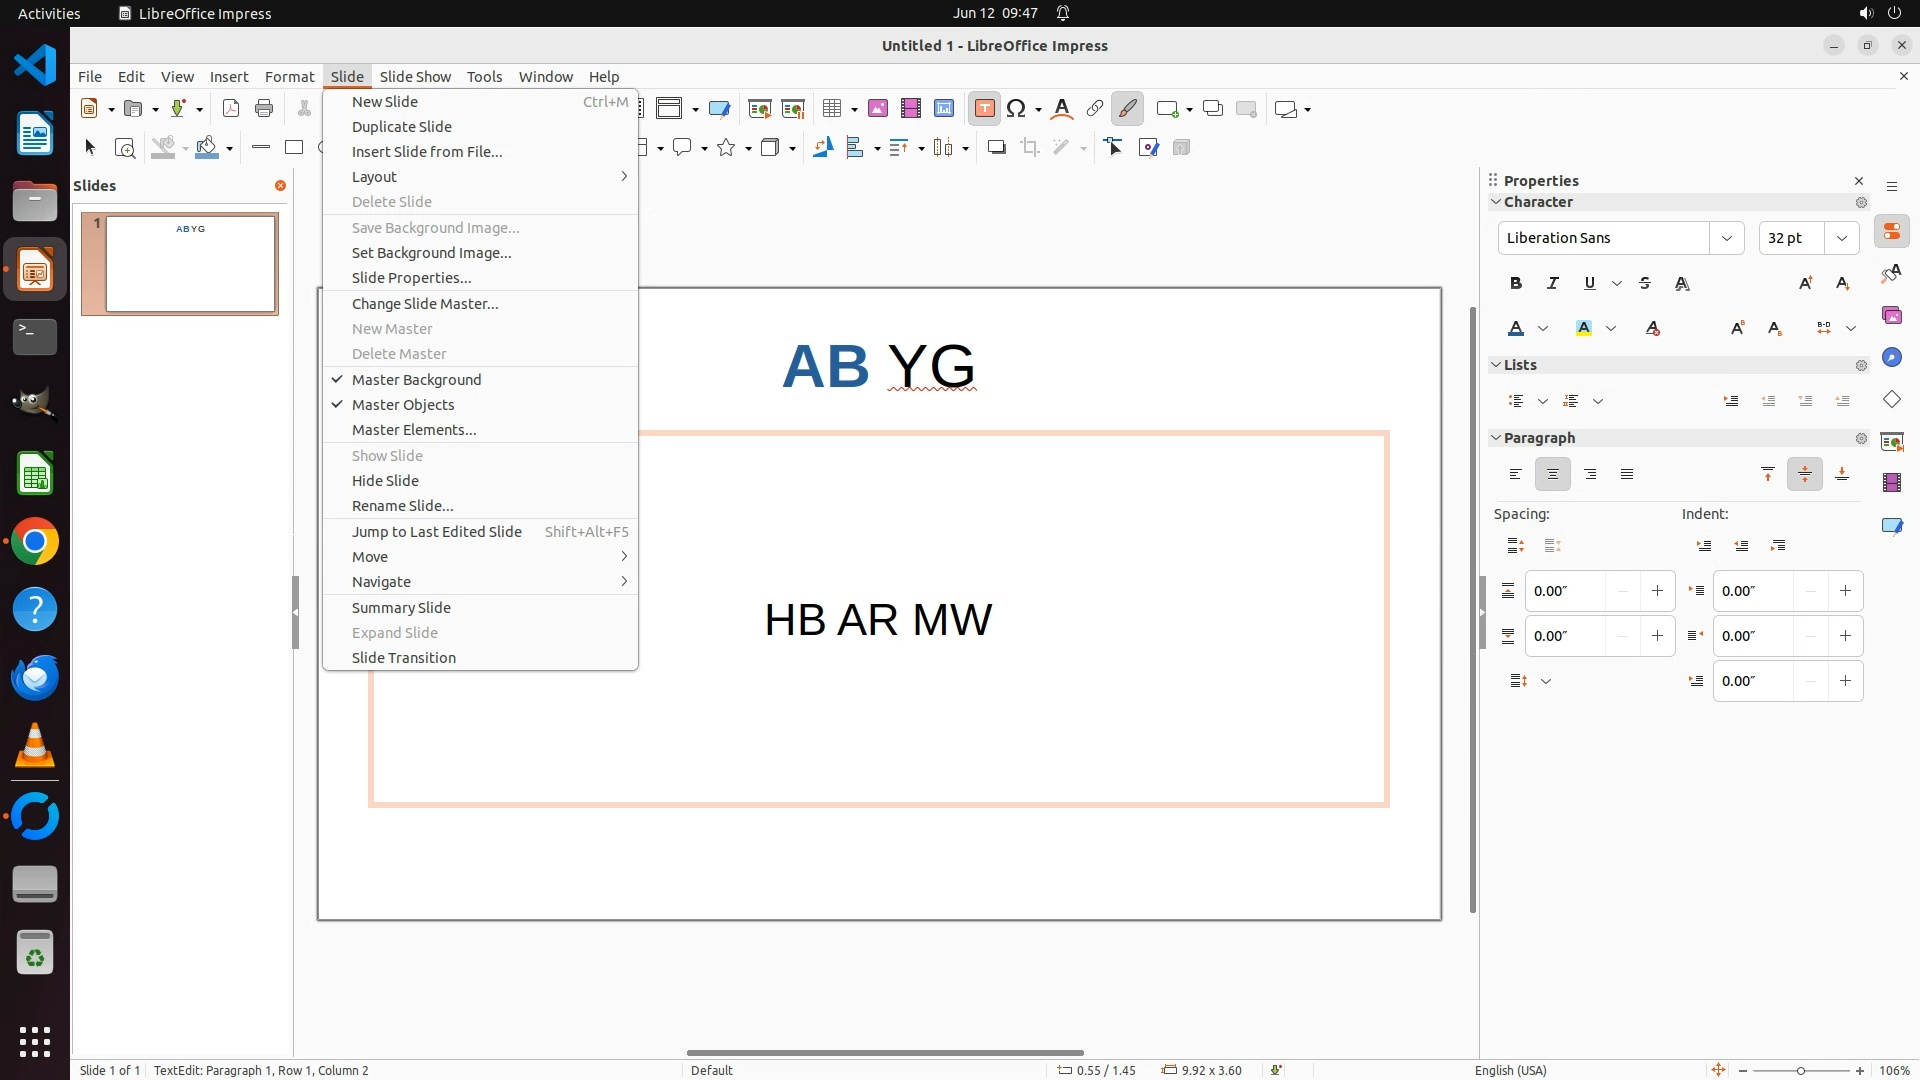1920x1080 pixels.
Task: Collapse the Paragraph section
Action: (x=1496, y=438)
